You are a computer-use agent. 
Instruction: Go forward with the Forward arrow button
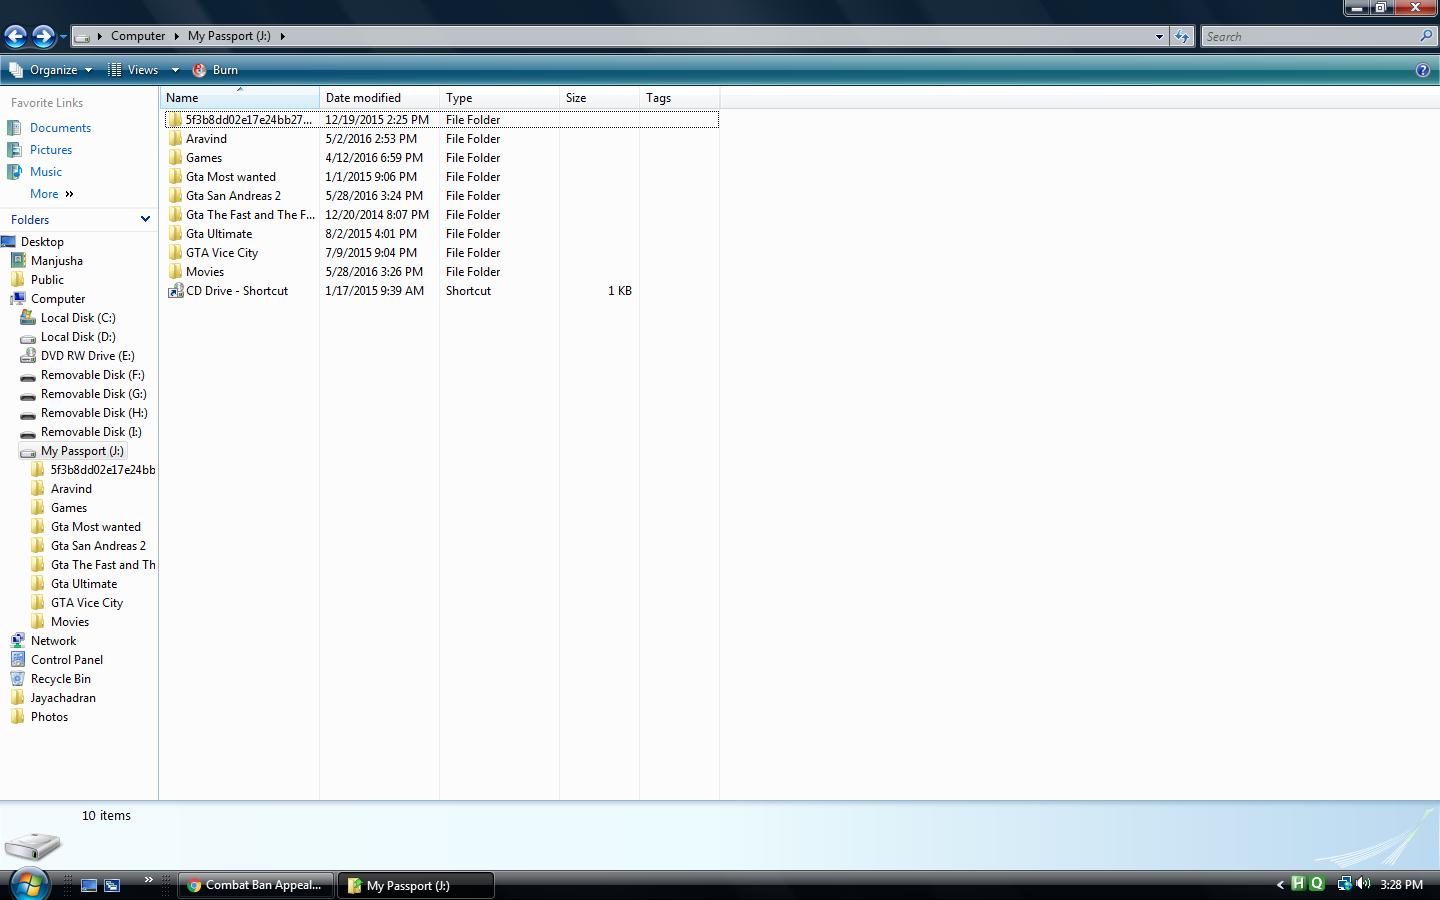(43, 36)
